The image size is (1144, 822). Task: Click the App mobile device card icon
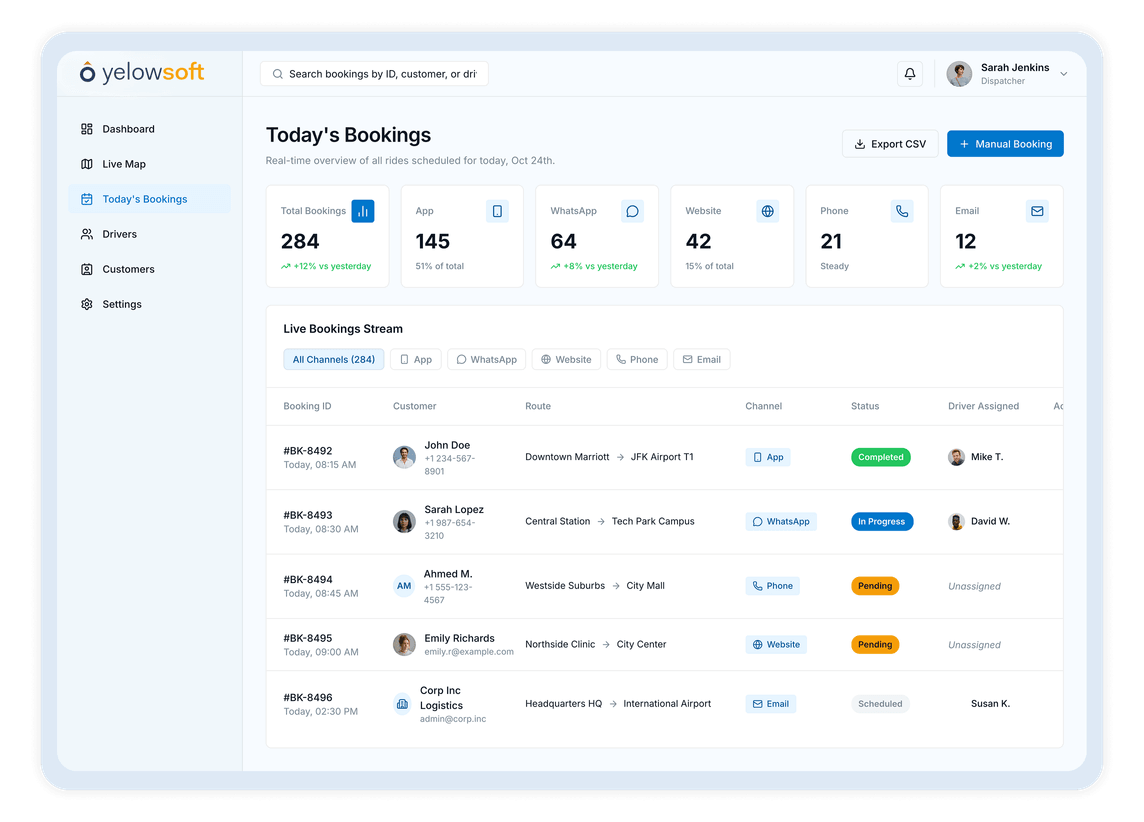click(x=497, y=211)
